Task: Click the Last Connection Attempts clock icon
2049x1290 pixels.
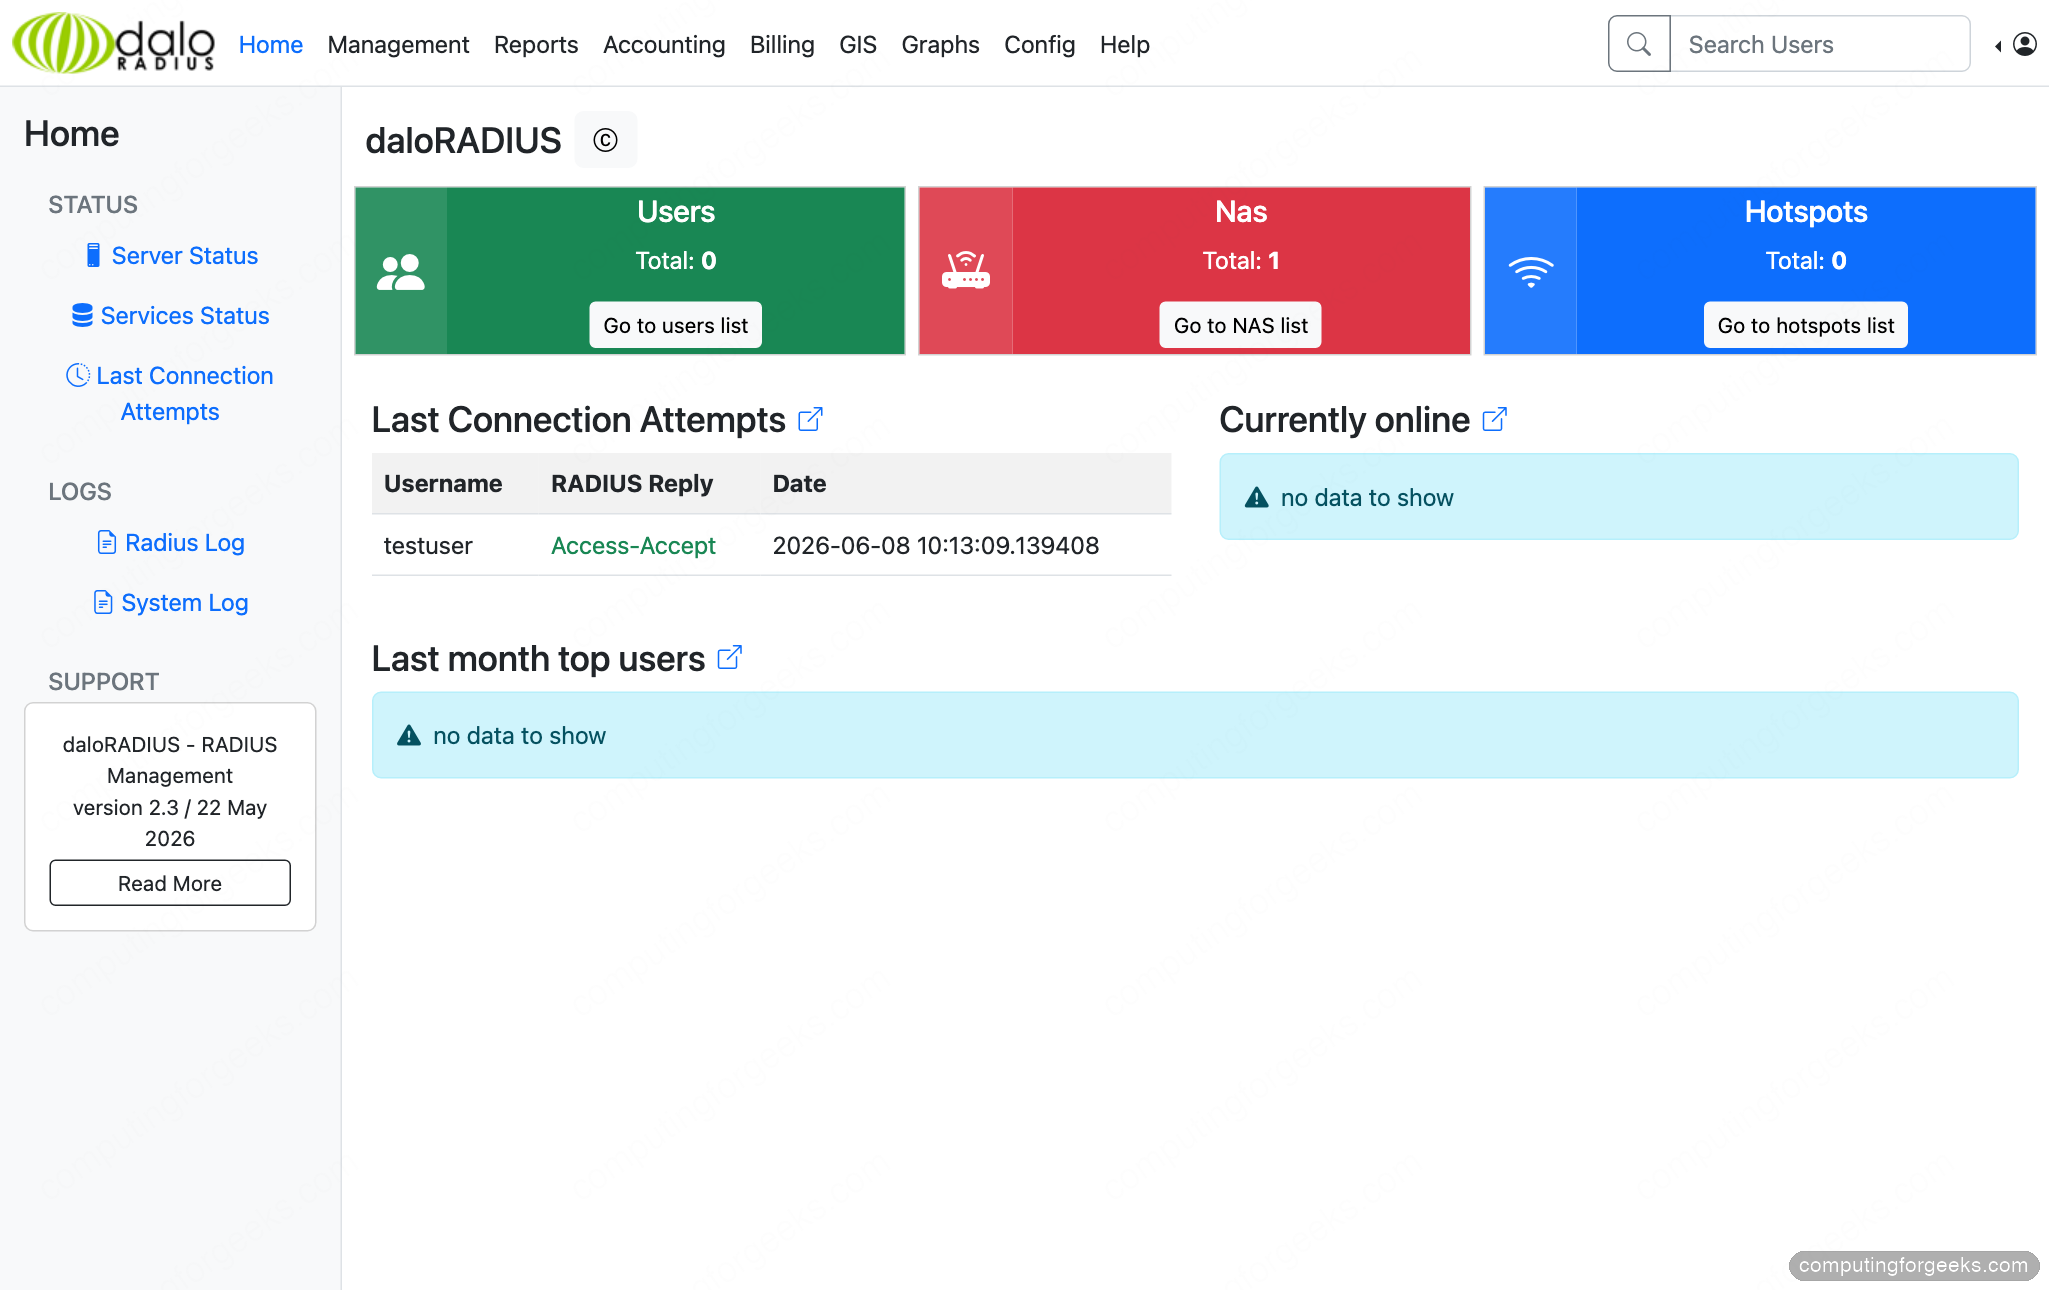Action: coord(78,375)
